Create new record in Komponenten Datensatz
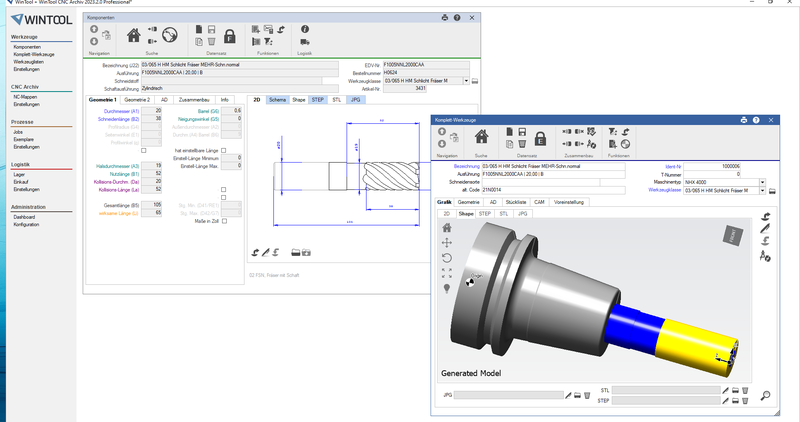800x422 pixels. click(199, 30)
